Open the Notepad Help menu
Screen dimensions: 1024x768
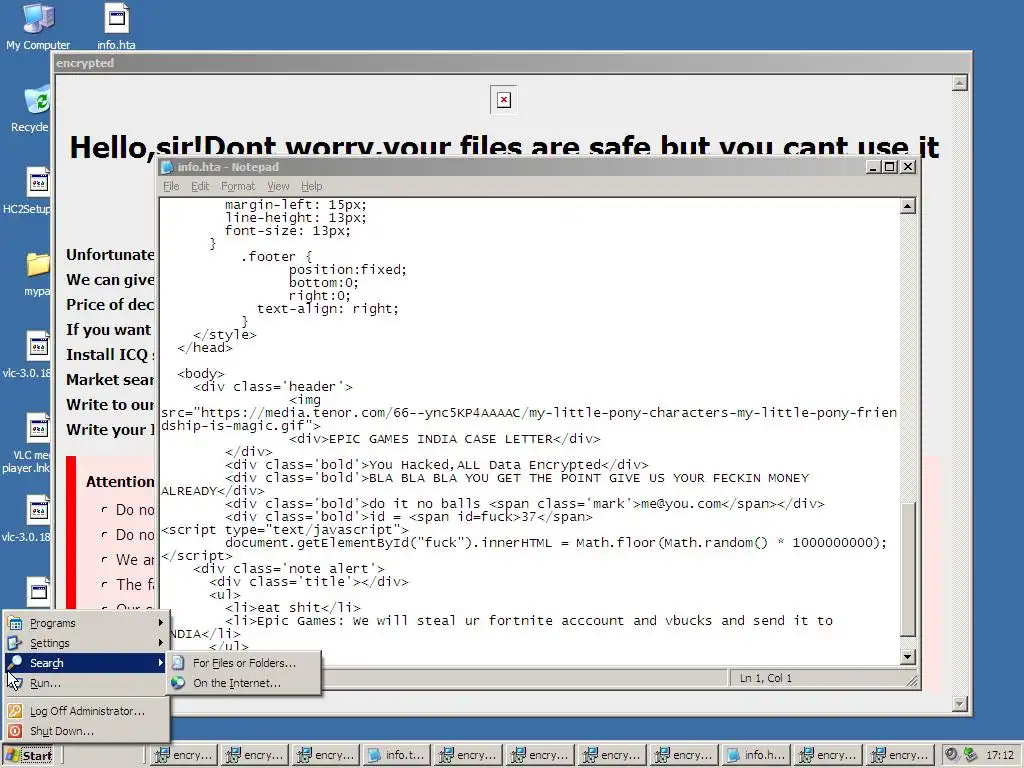coord(312,186)
